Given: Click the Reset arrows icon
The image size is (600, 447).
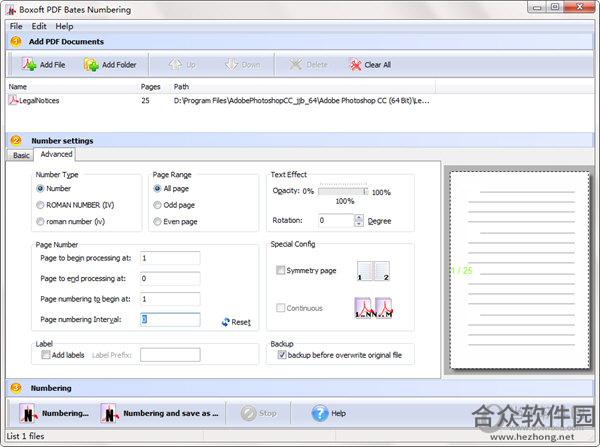Looking at the screenshot, I should click(x=226, y=322).
